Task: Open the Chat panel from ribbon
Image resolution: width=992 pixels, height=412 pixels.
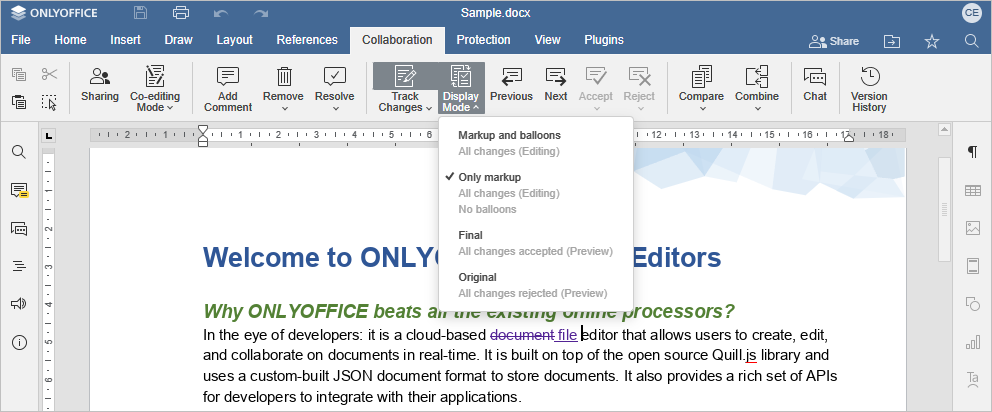Action: [x=815, y=84]
